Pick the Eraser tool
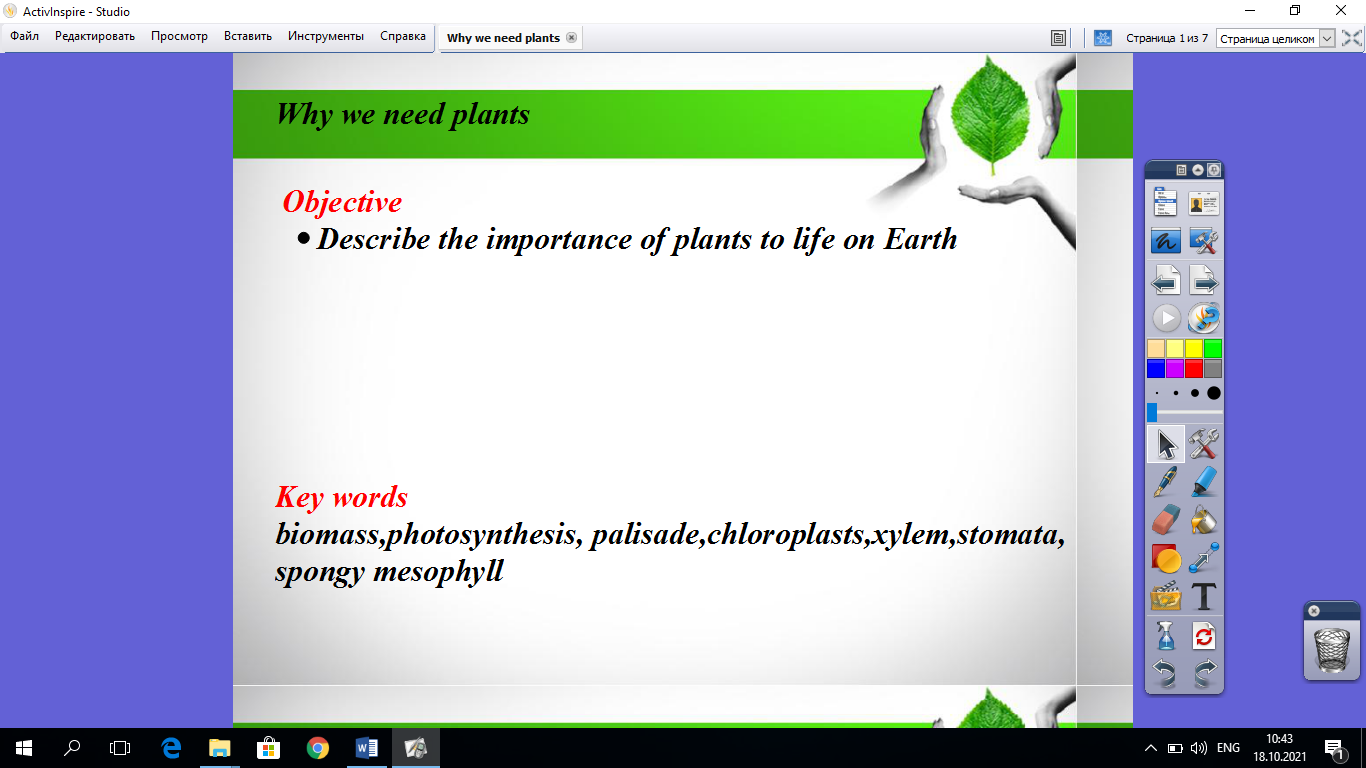 1165,520
